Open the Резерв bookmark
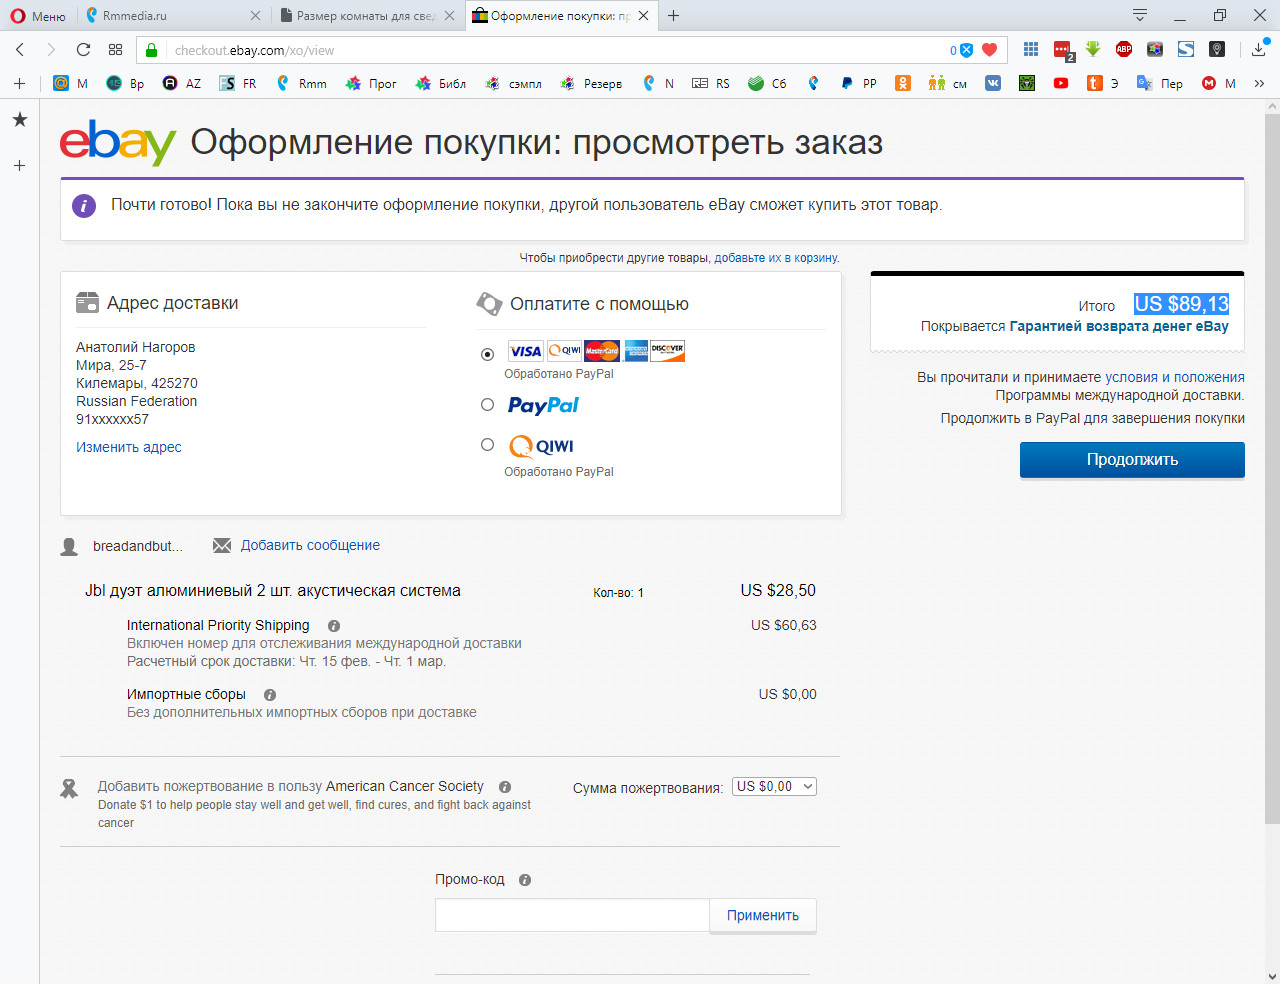The image size is (1280, 984). click(x=591, y=83)
